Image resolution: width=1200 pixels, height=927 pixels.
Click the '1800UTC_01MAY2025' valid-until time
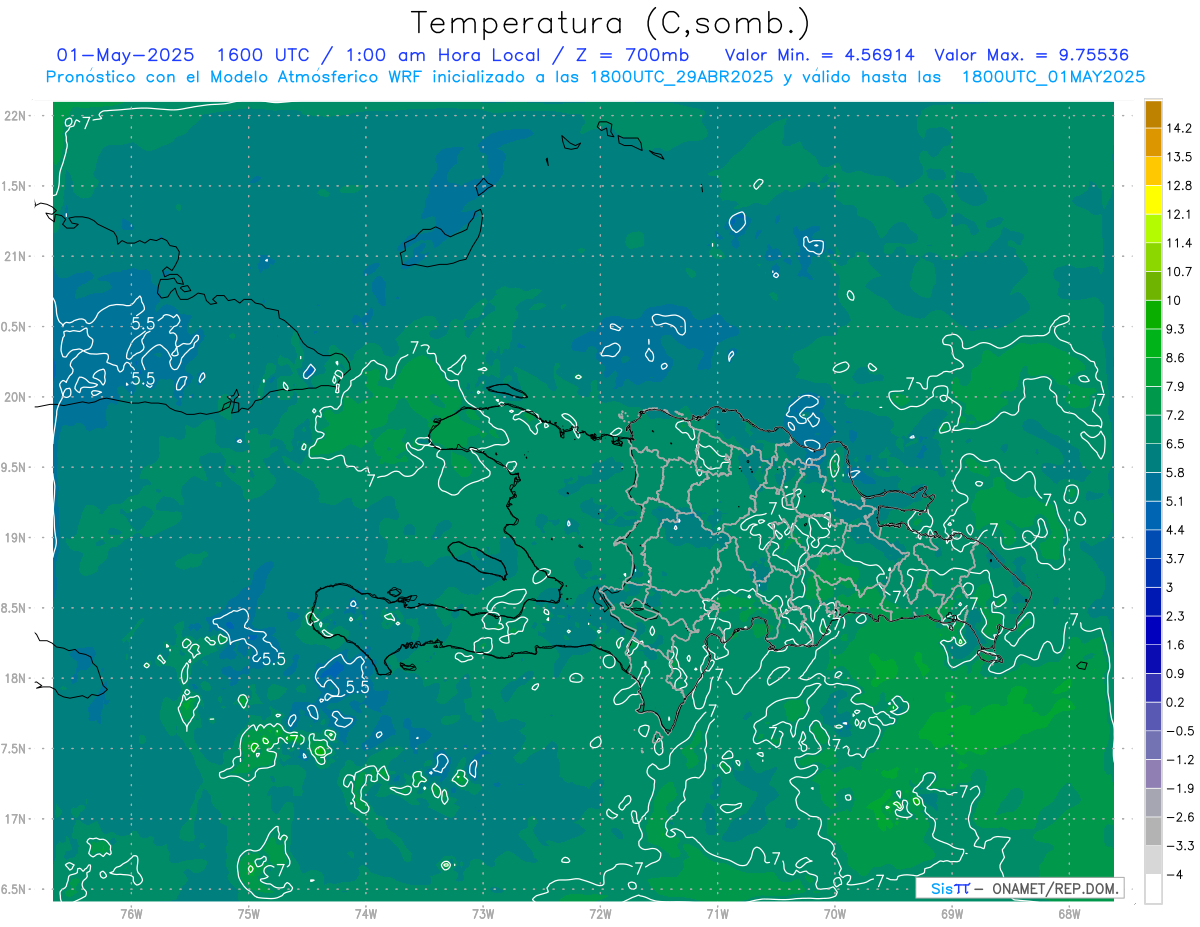1053,76
